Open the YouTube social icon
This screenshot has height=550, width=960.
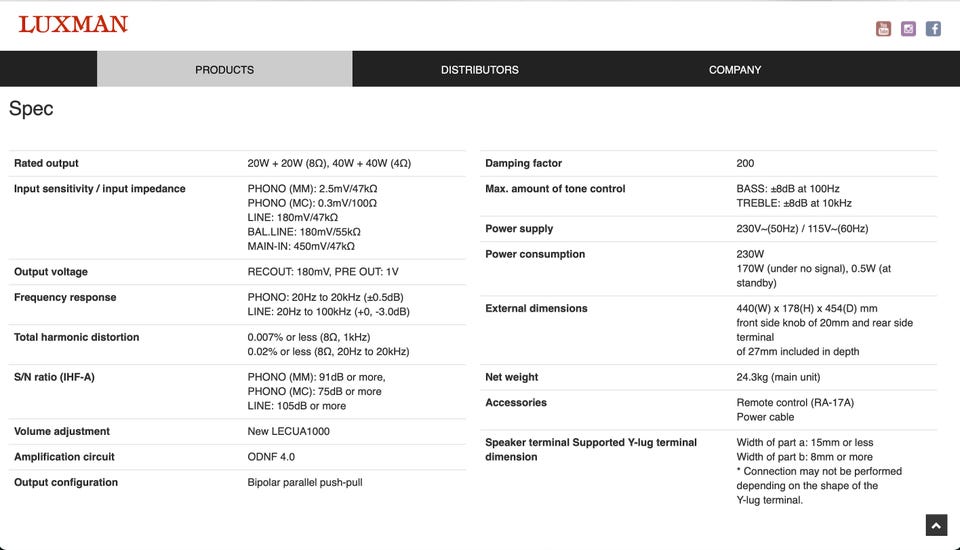(x=883, y=29)
